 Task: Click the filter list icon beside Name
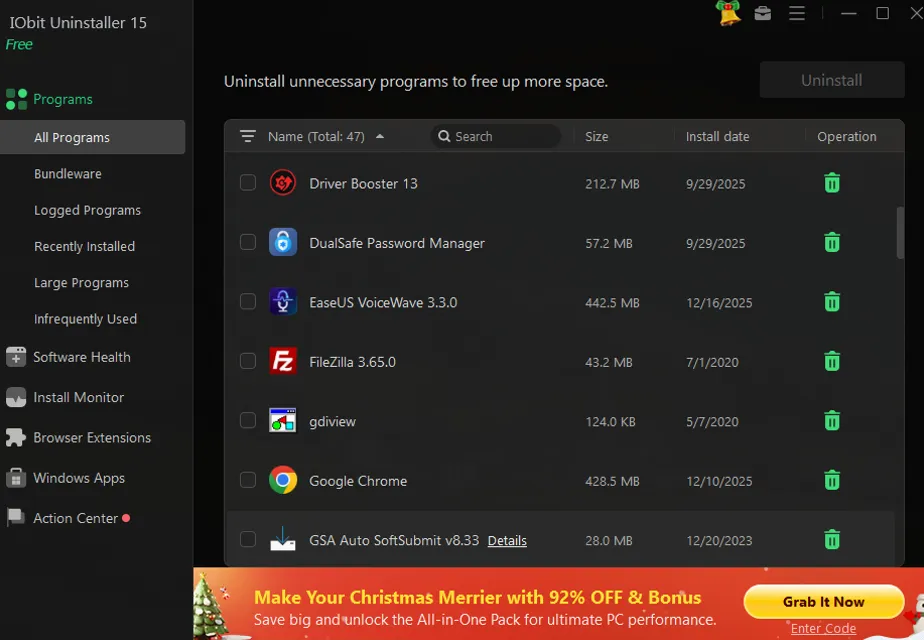248,137
